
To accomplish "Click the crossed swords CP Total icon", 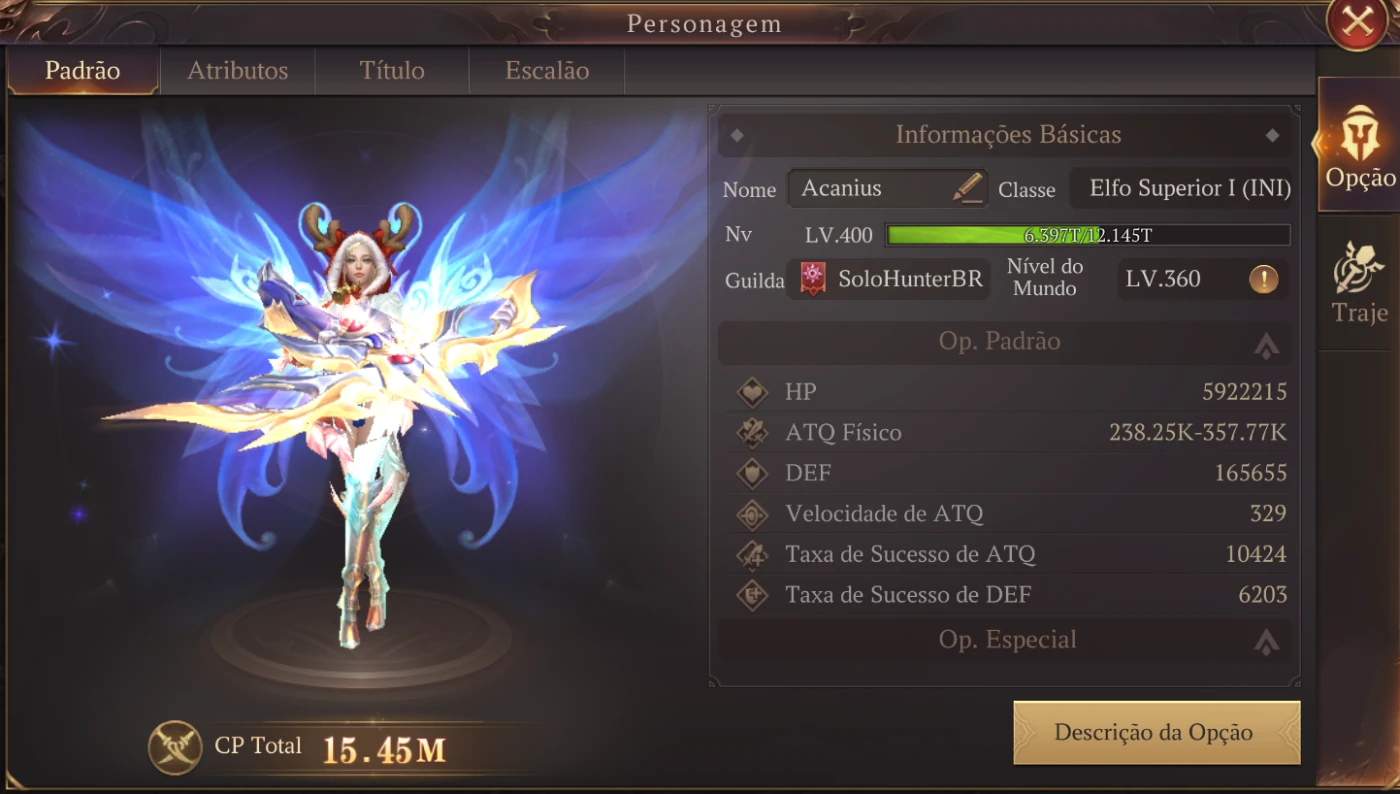I will click(175, 747).
